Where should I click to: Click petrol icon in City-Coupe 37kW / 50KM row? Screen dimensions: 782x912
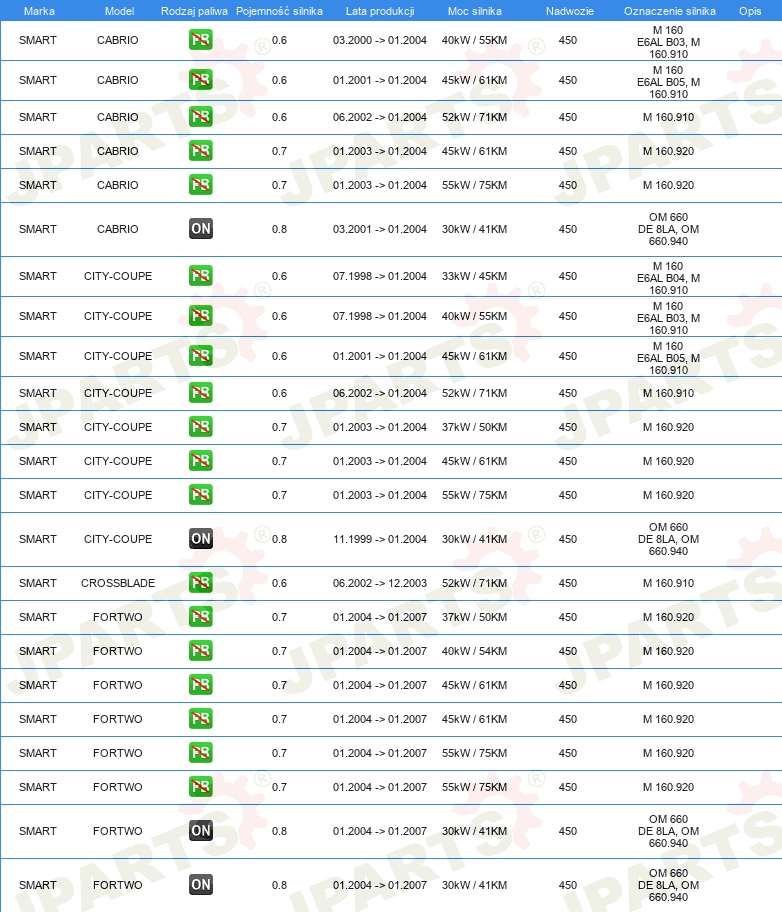(201, 427)
